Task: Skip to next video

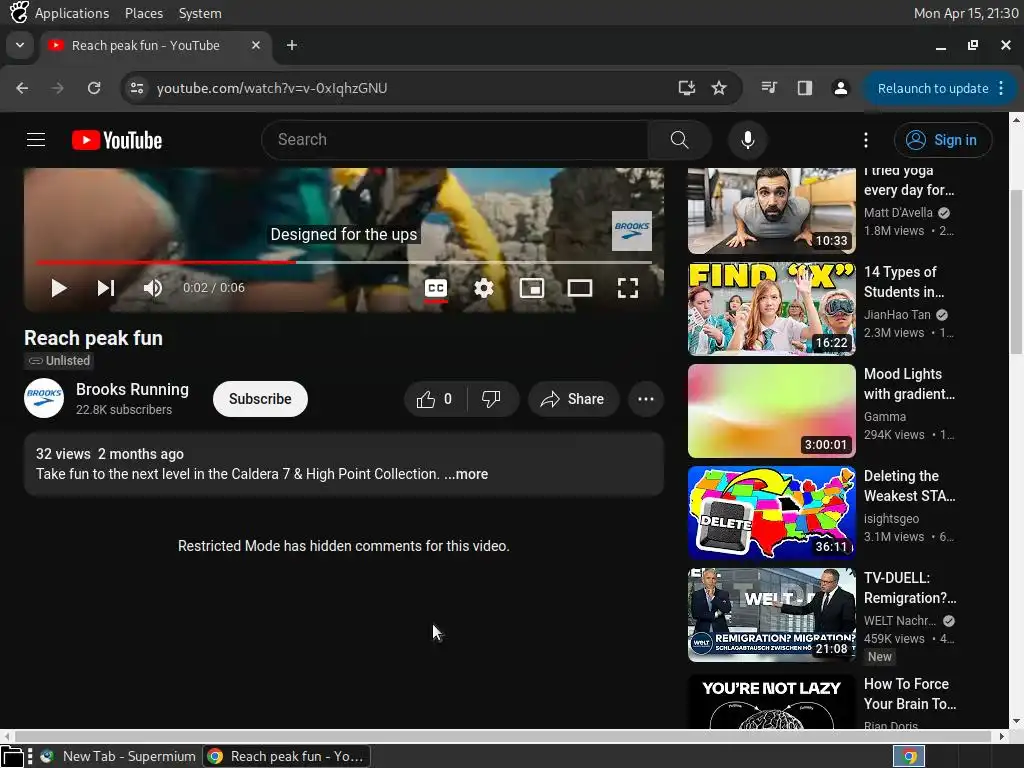Action: [x=106, y=288]
